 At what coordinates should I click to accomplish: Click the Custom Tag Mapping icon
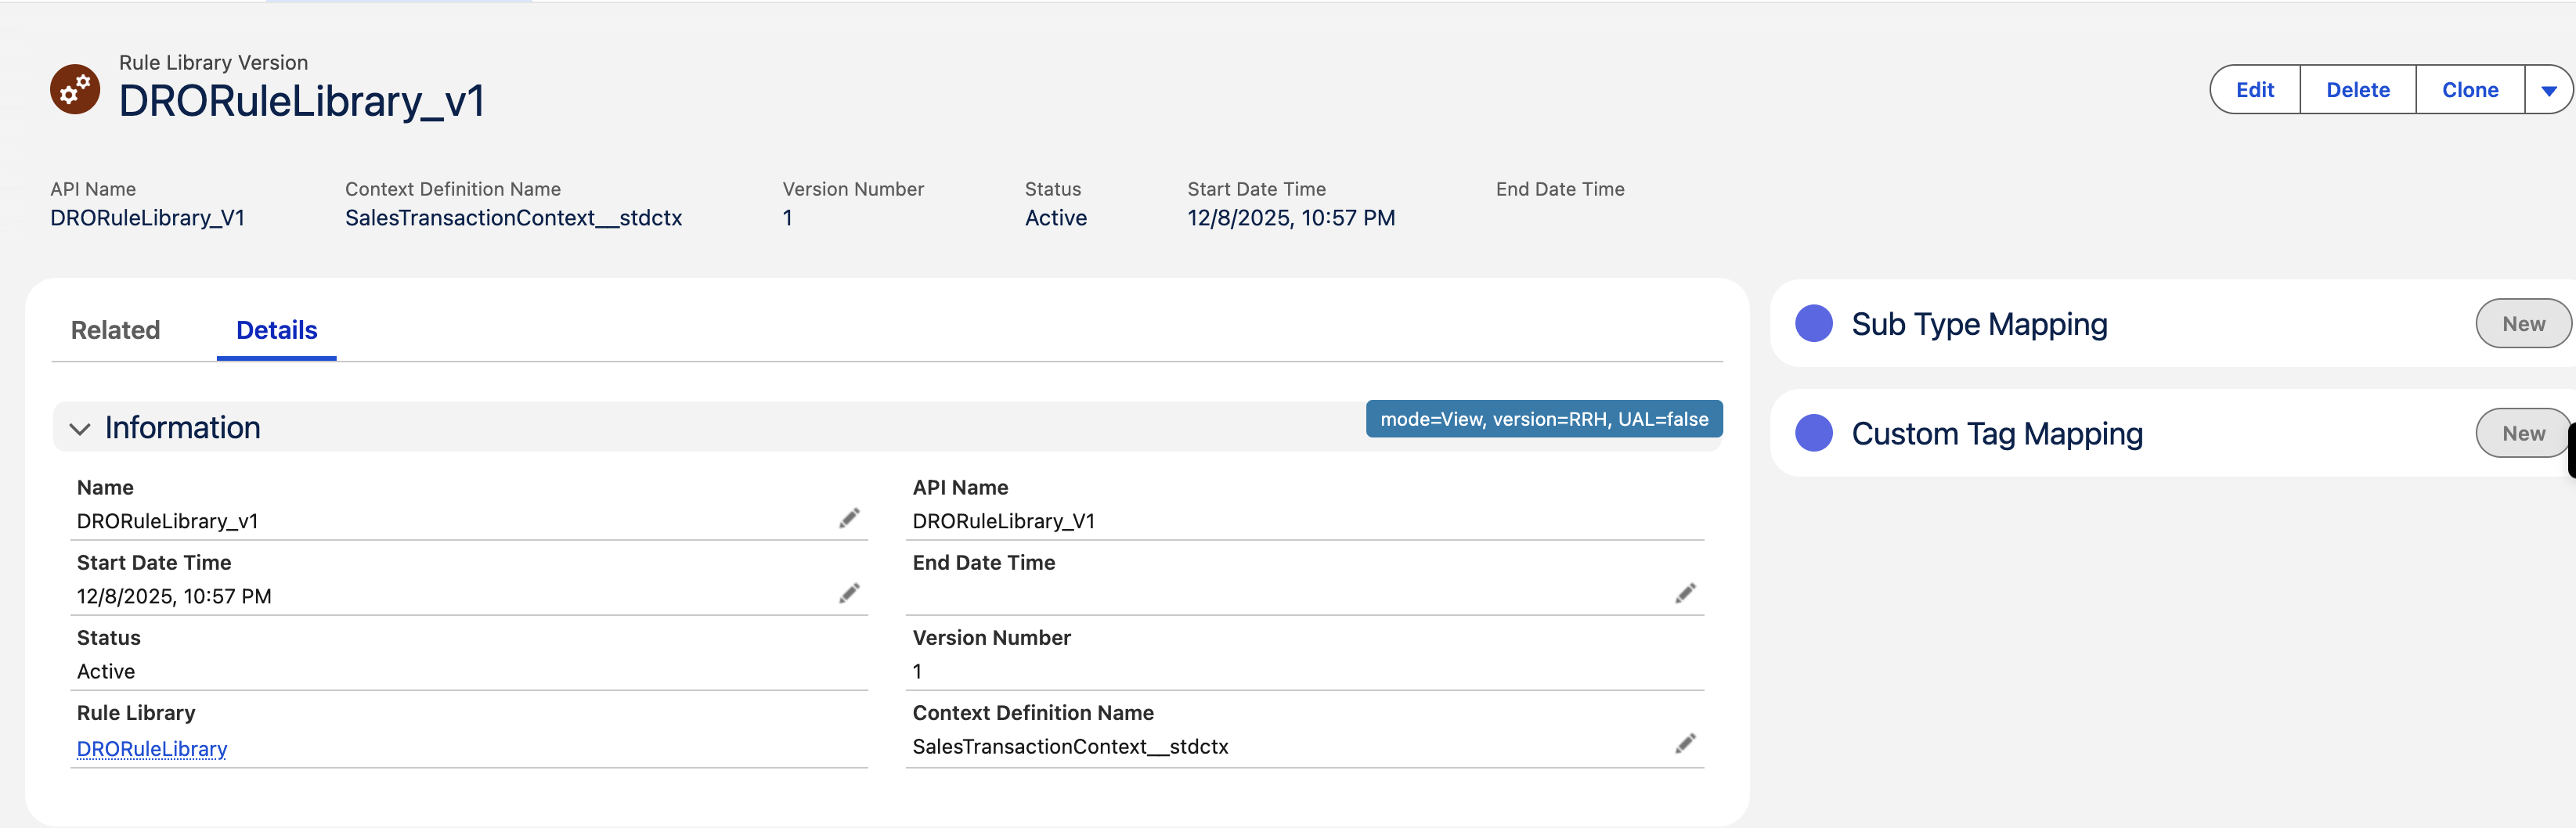[x=1813, y=434]
